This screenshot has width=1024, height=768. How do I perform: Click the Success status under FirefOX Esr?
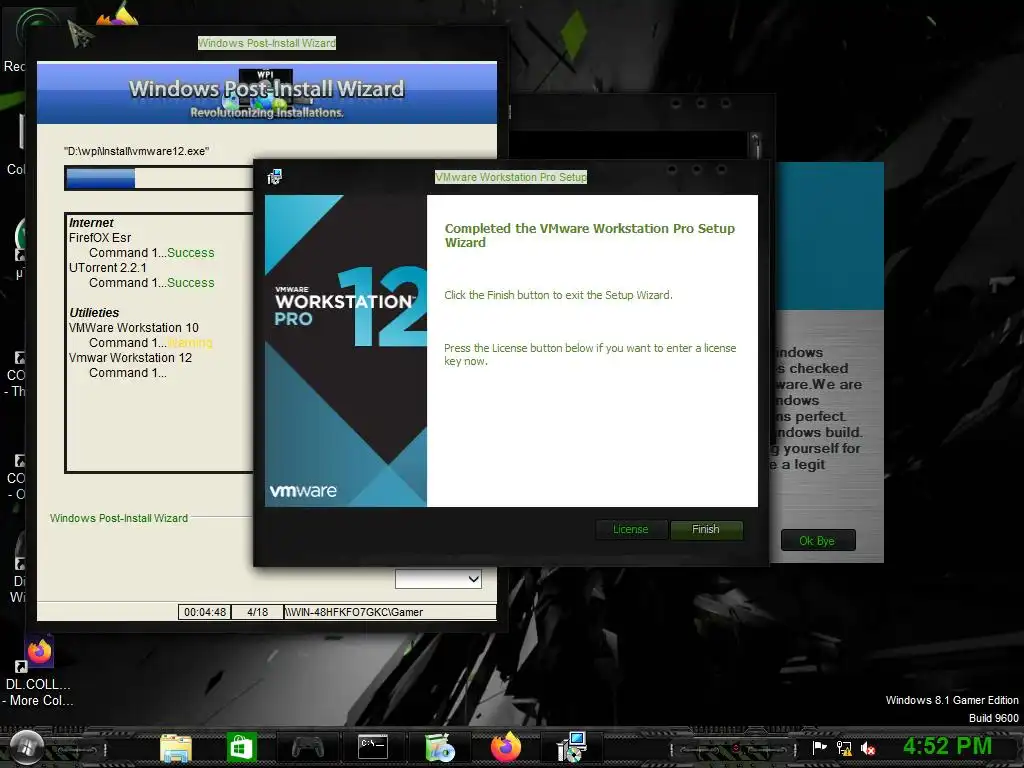191,253
